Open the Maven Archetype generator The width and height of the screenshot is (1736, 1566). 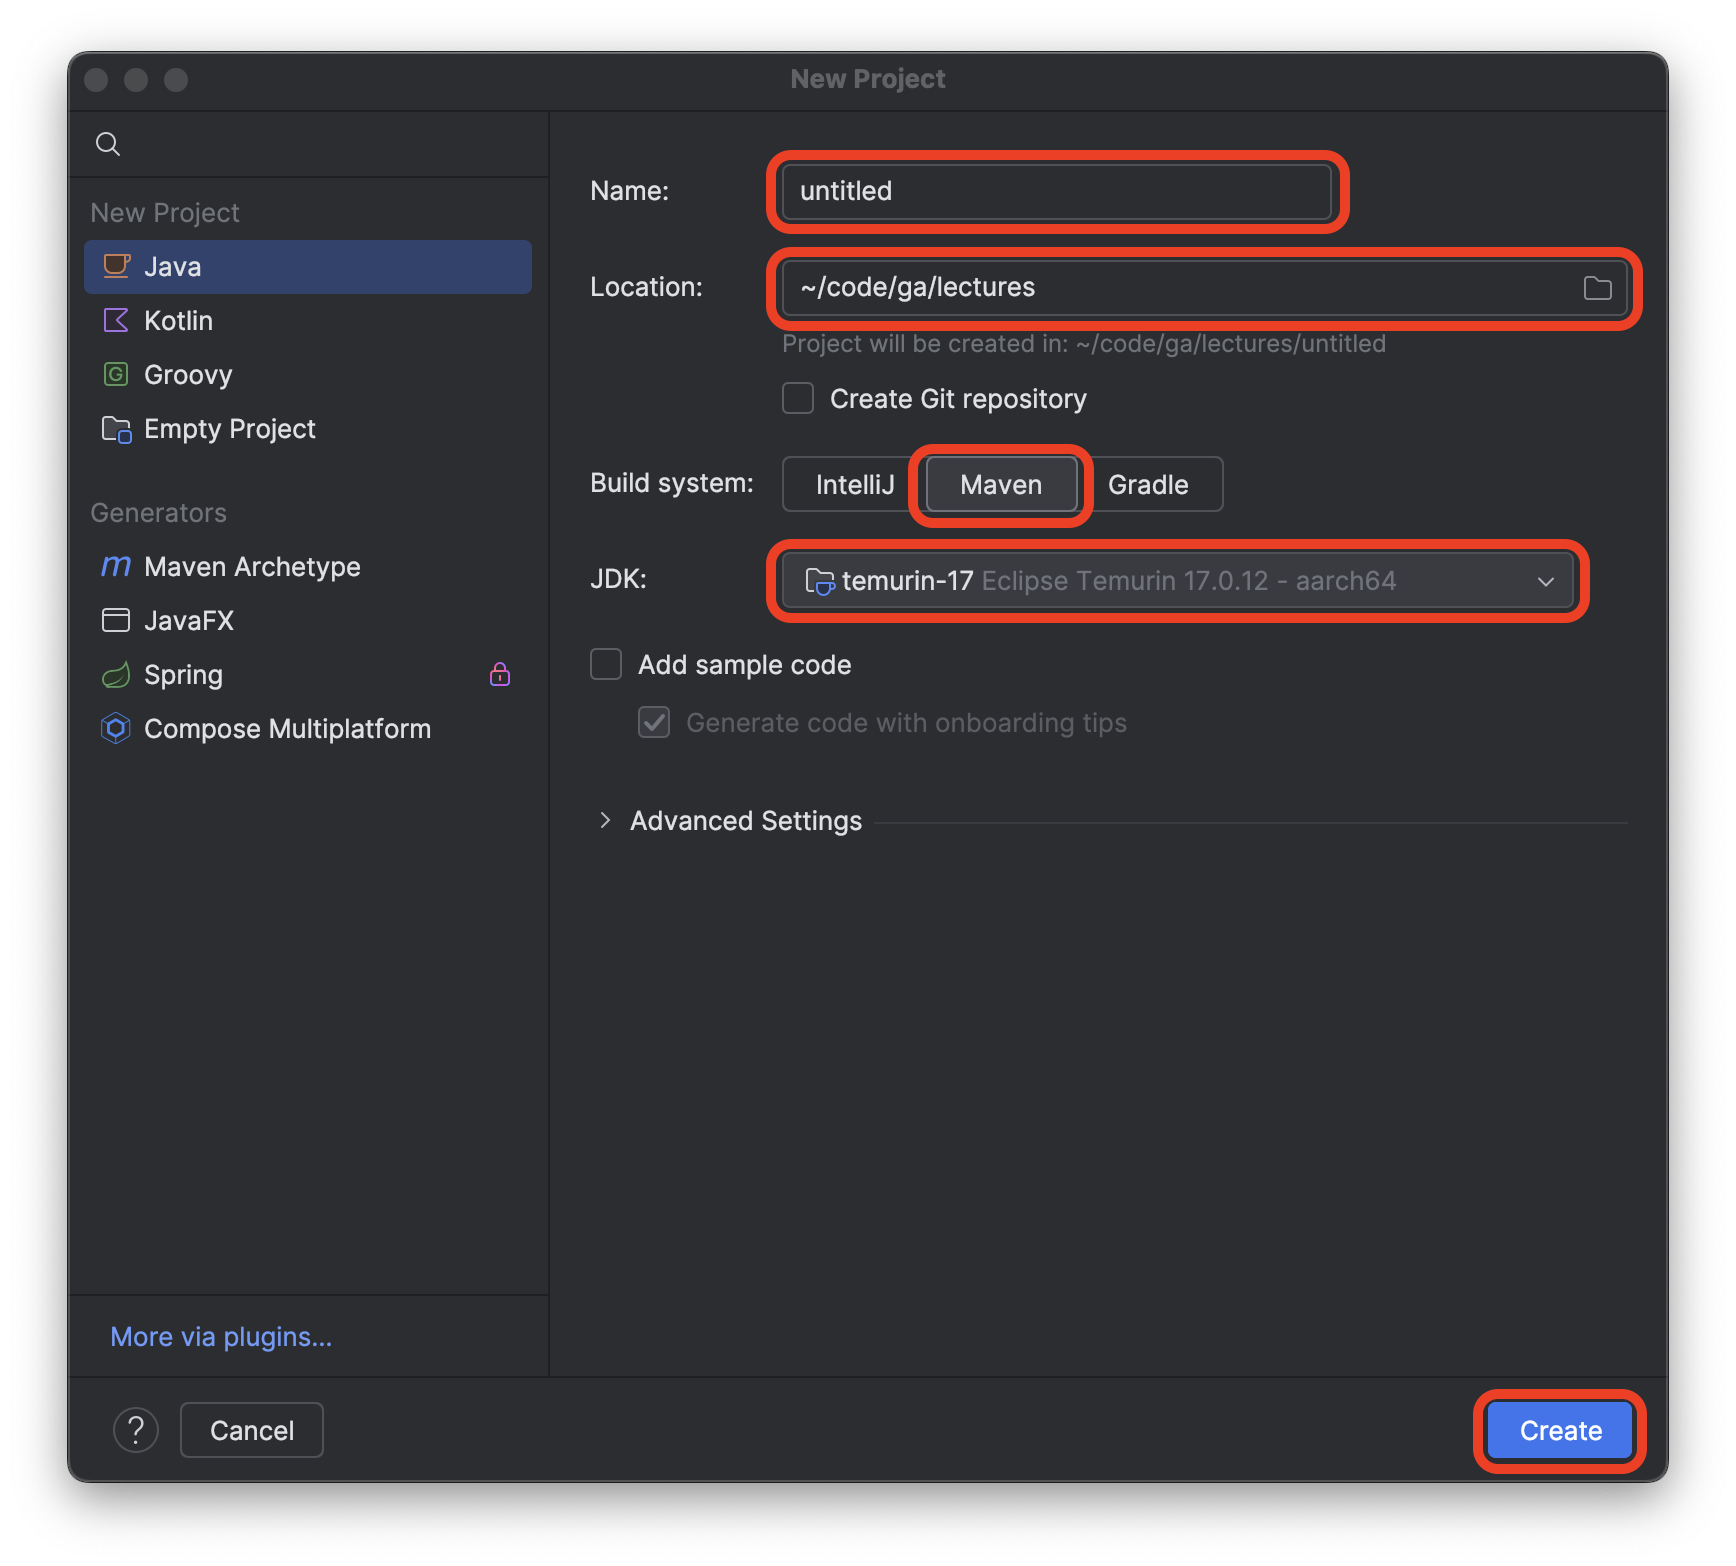click(252, 566)
